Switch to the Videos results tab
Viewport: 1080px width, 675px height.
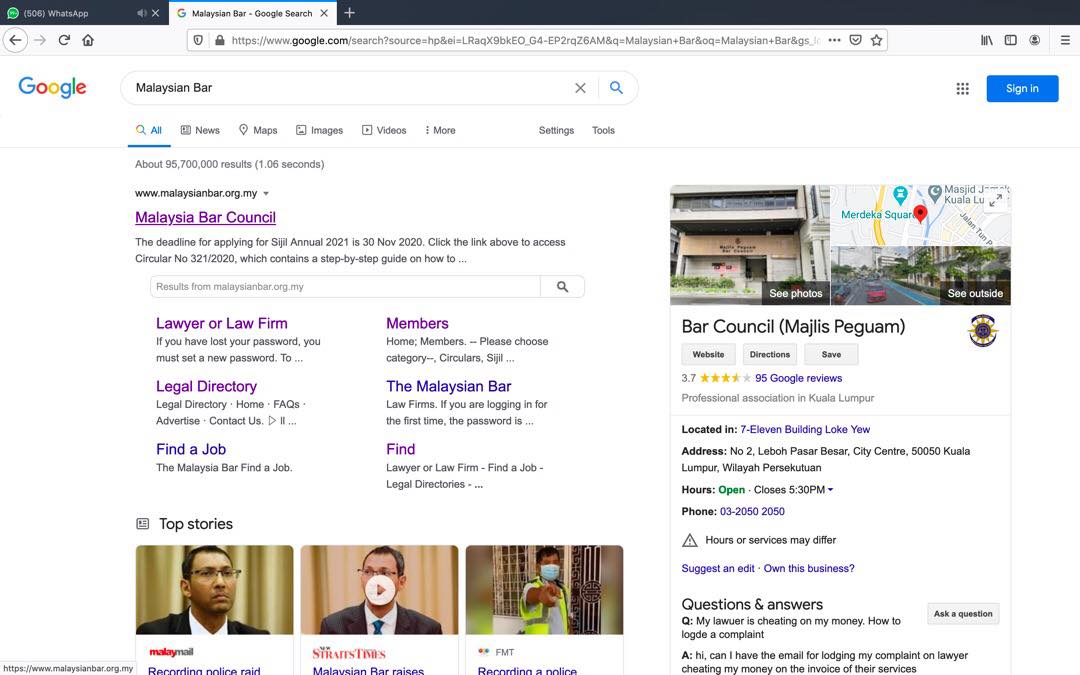(384, 130)
